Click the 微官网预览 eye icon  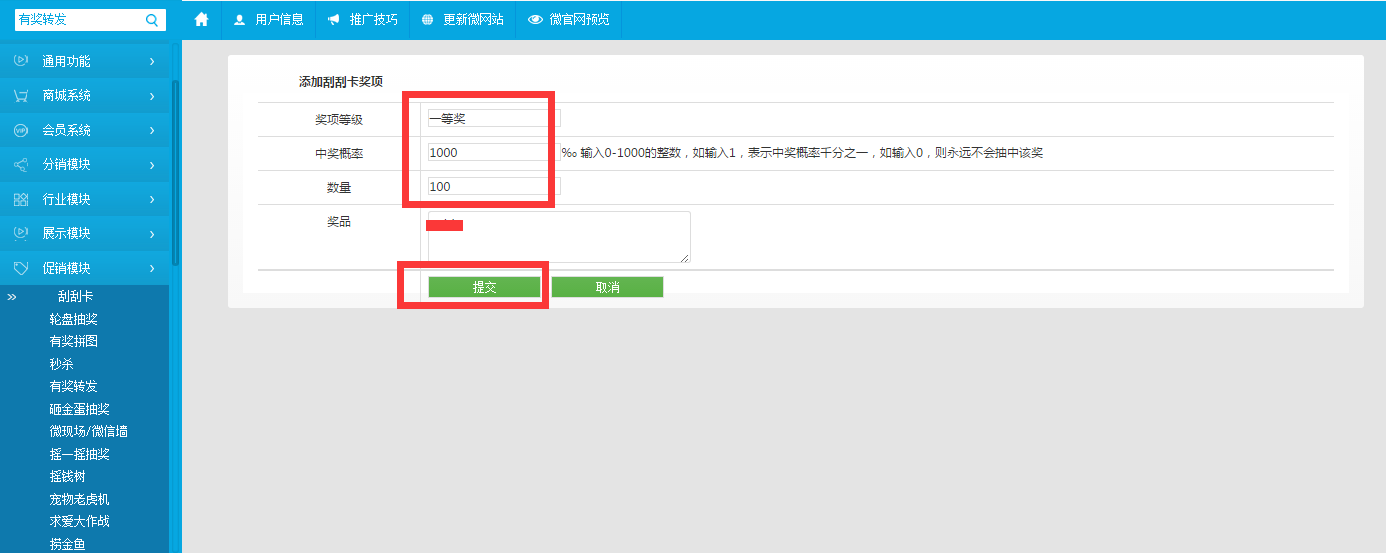point(535,20)
